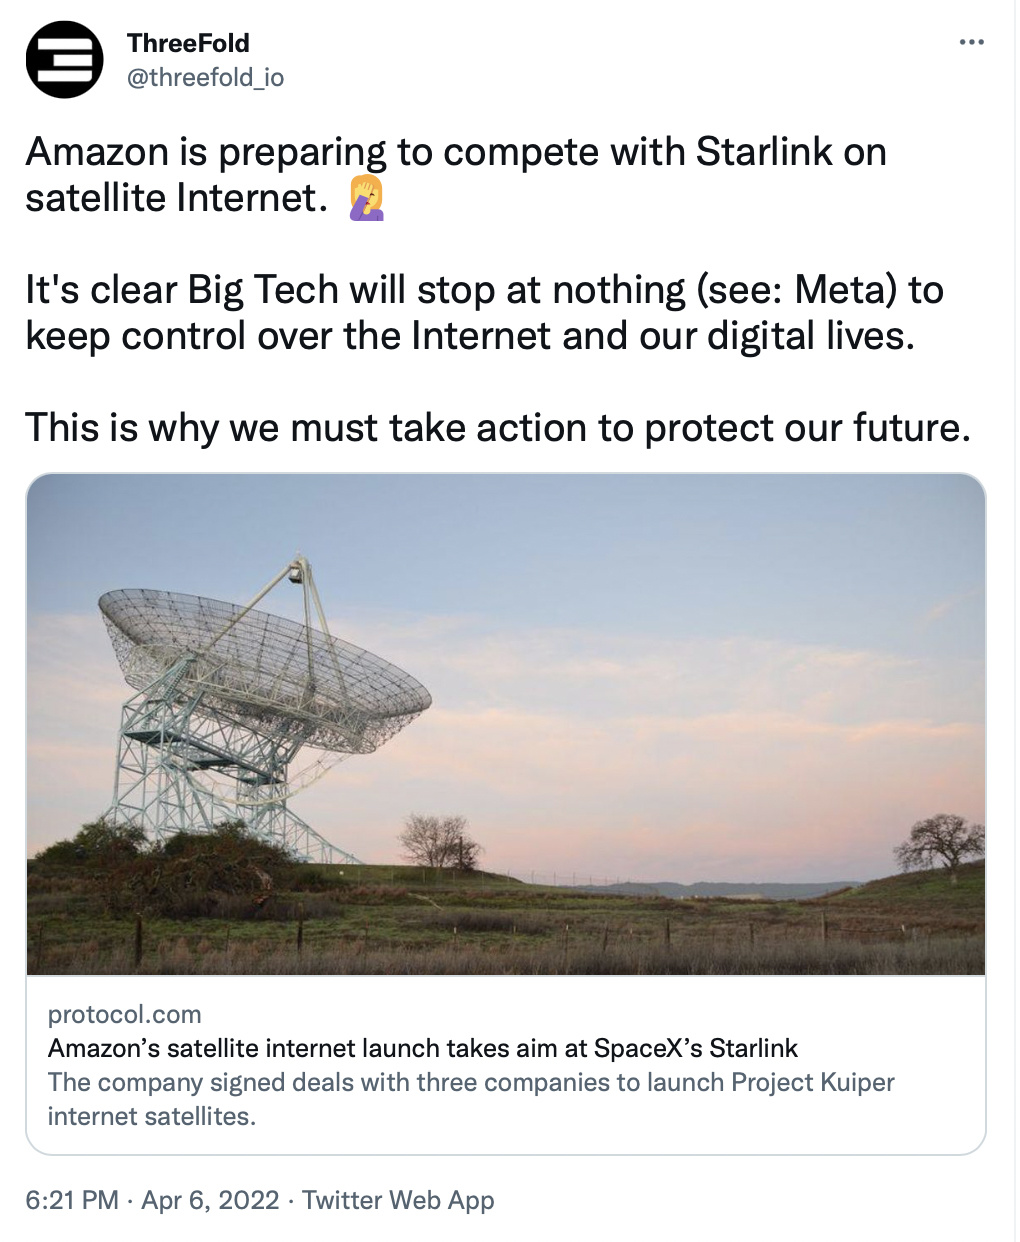Select the ThreeFold display name
Image resolution: width=1020 pixels, height=1242 pixels.
(188, 43)
